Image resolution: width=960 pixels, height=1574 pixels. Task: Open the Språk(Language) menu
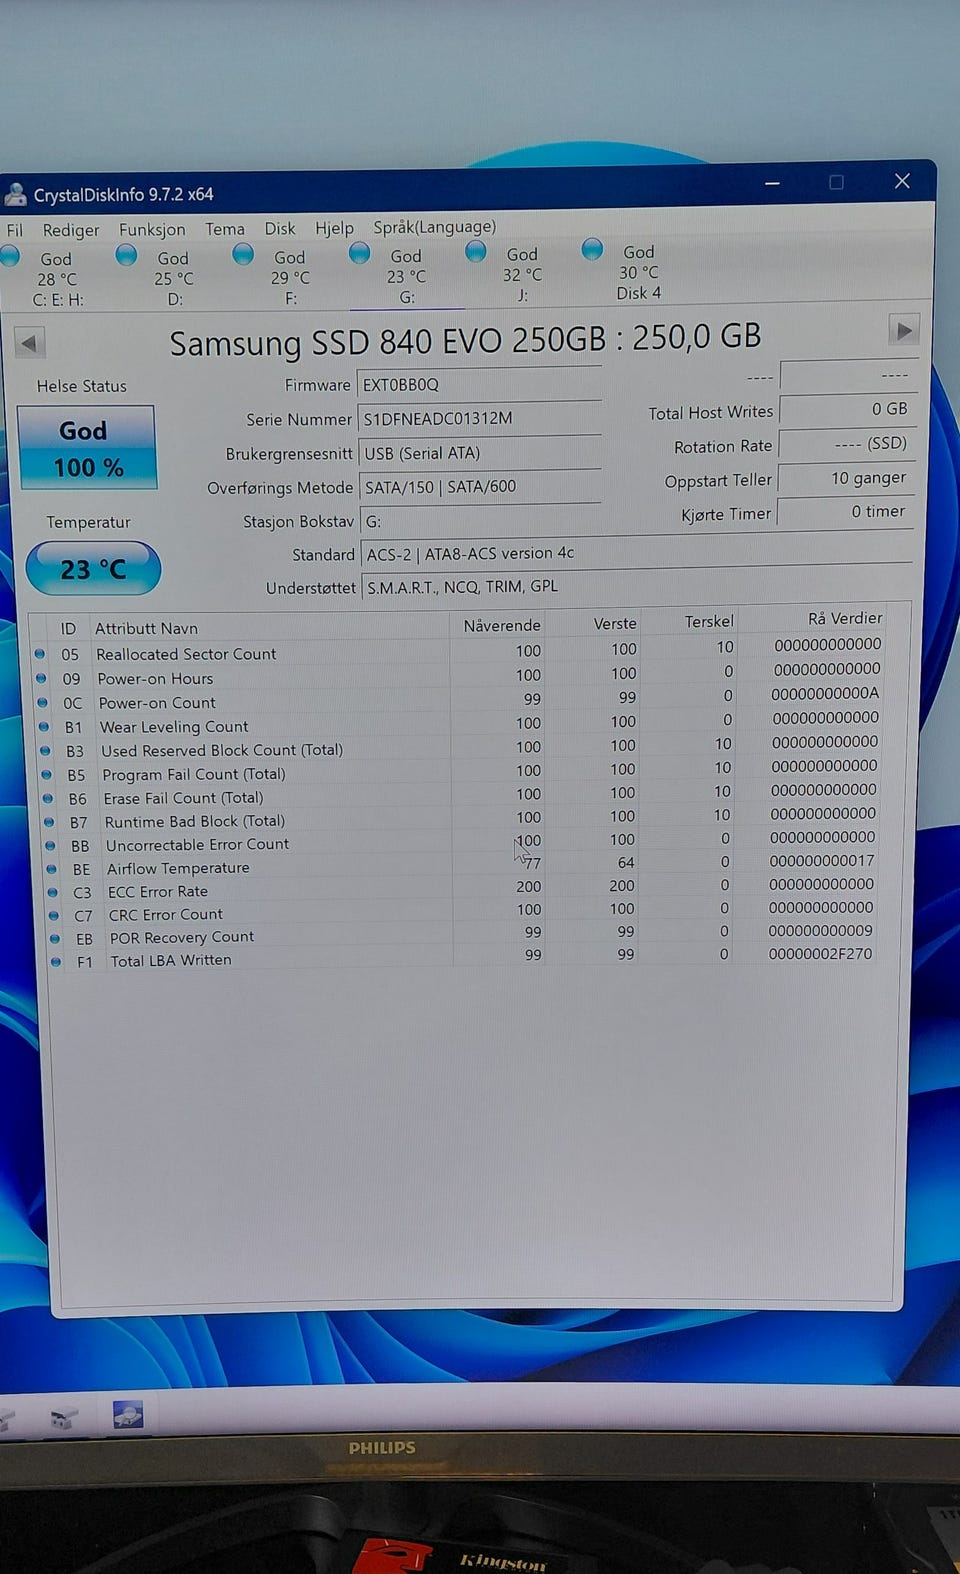pos(434,227)
